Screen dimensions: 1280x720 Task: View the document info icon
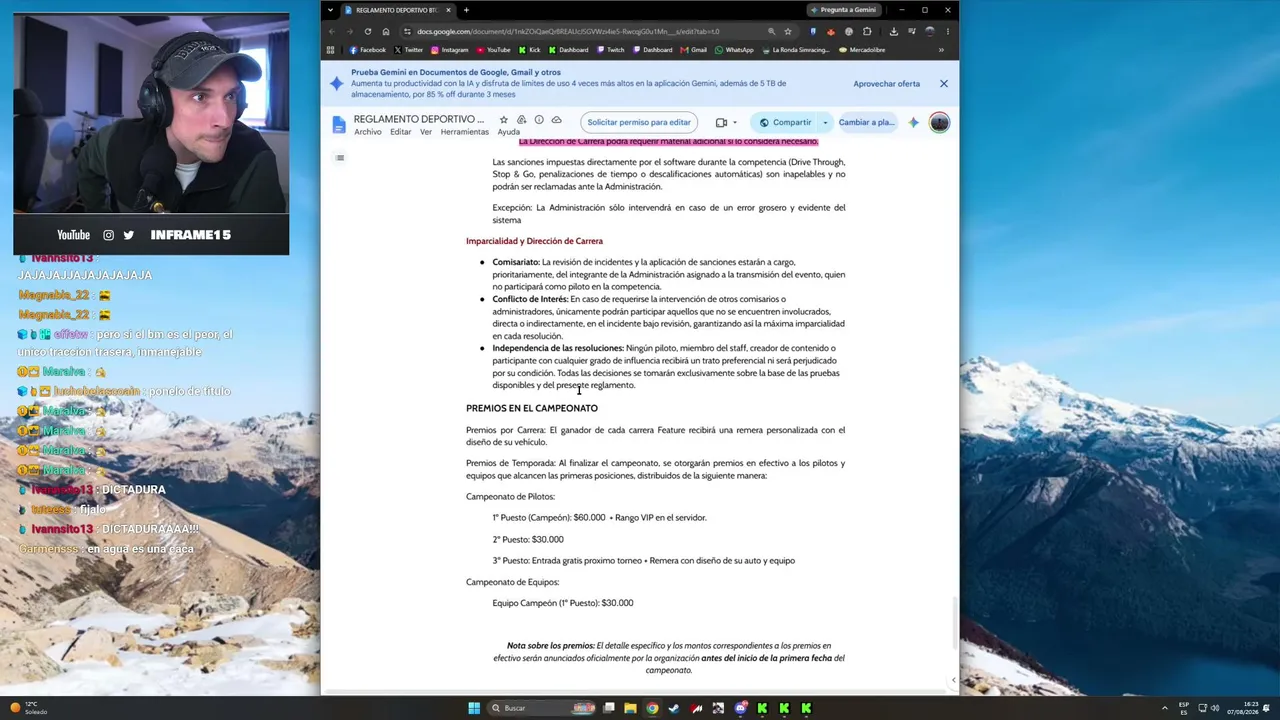coord(539,120)
